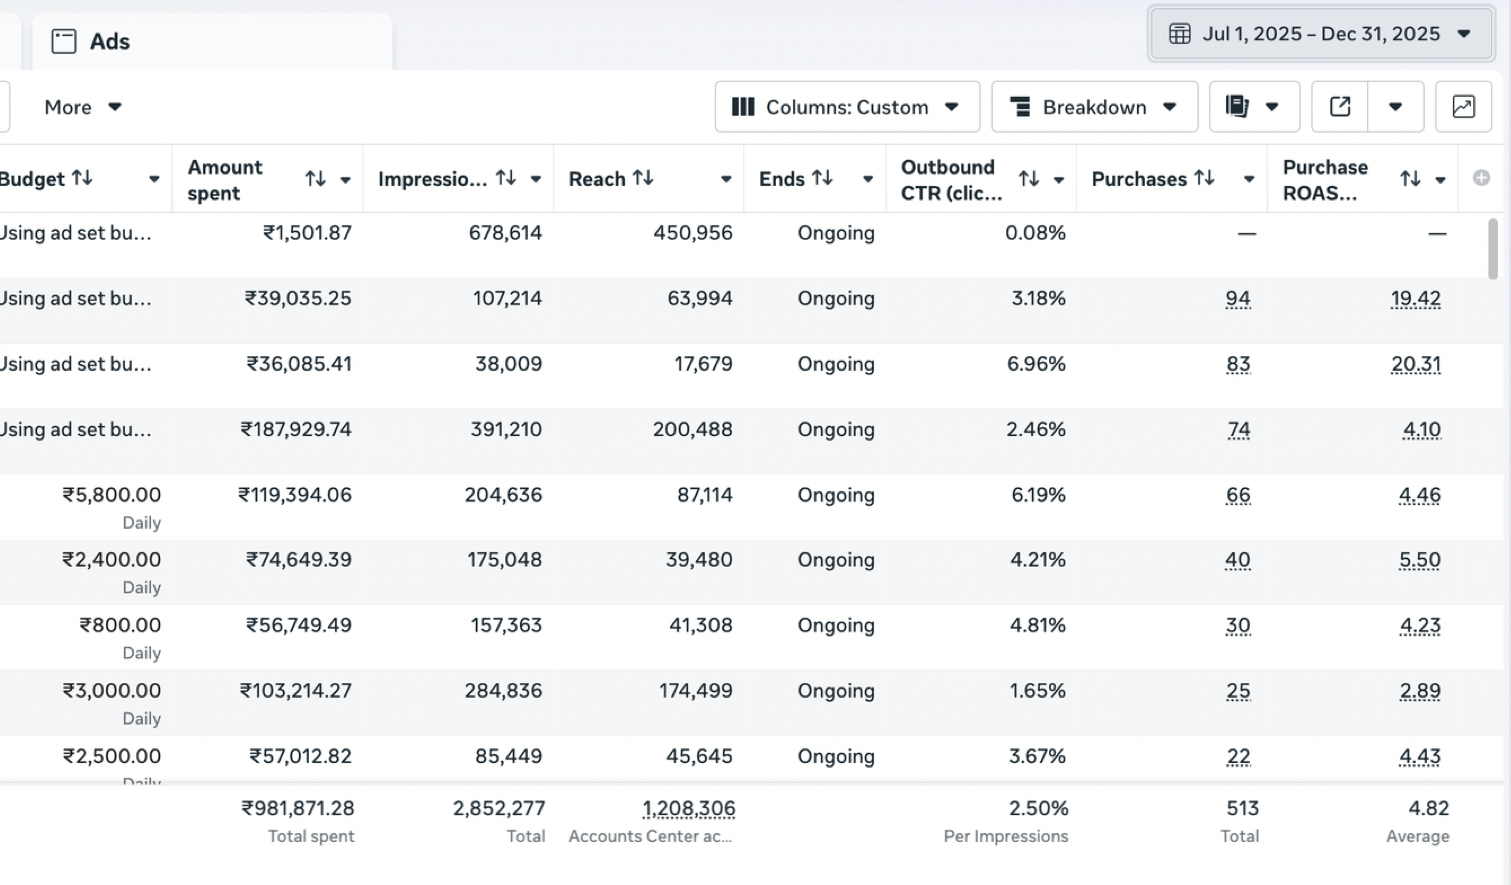Select impressions 678,614 cell
Viewport: 1511px width, 885px height.
coord(505,233)
